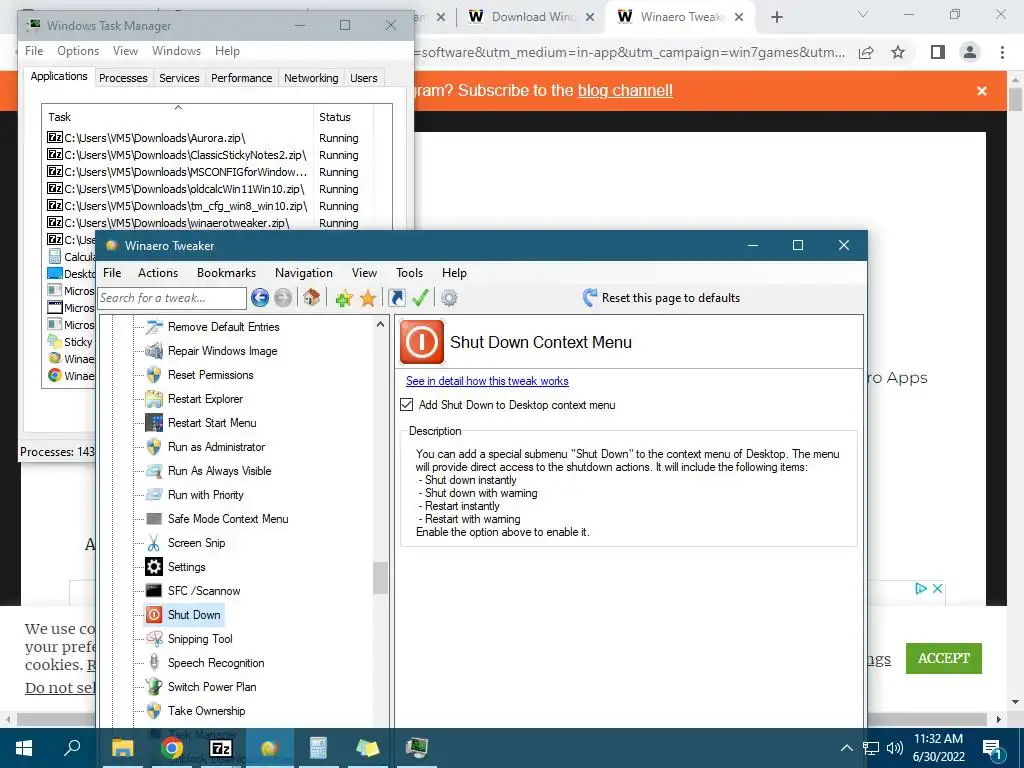Bookmark this page with Chrome star icon
The width and height of the screenshot is (1024, 768).
click(898, 52)
